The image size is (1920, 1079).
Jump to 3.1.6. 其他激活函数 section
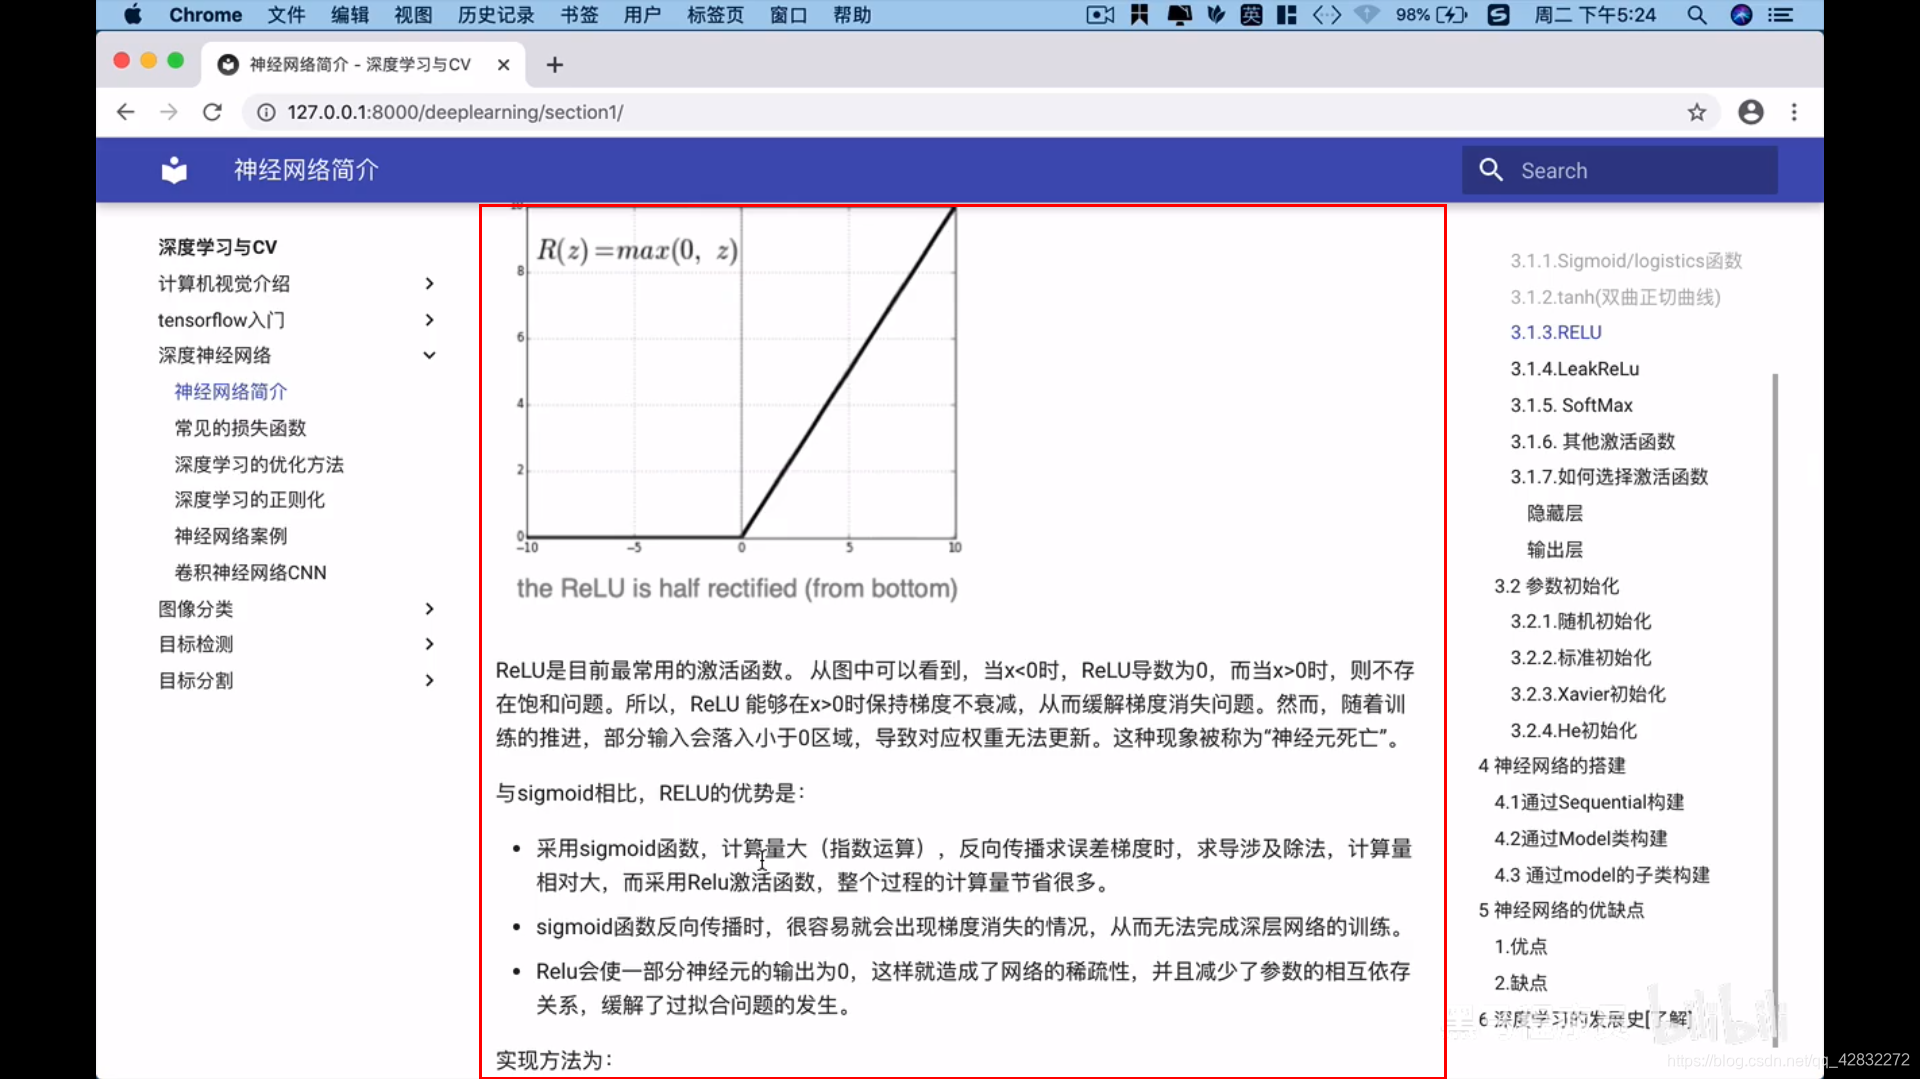pyautogui.click(x=1593, y=441)
